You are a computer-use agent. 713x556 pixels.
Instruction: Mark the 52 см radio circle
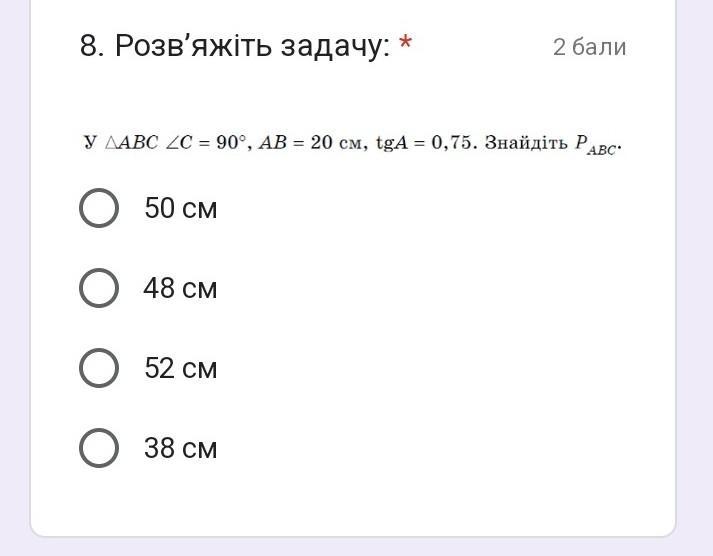point(99,368)
